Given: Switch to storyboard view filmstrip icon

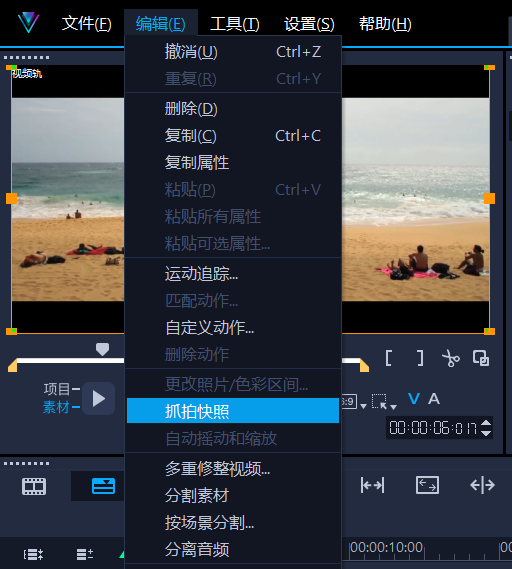Looking at the screenshot, I should pos(34,486).
